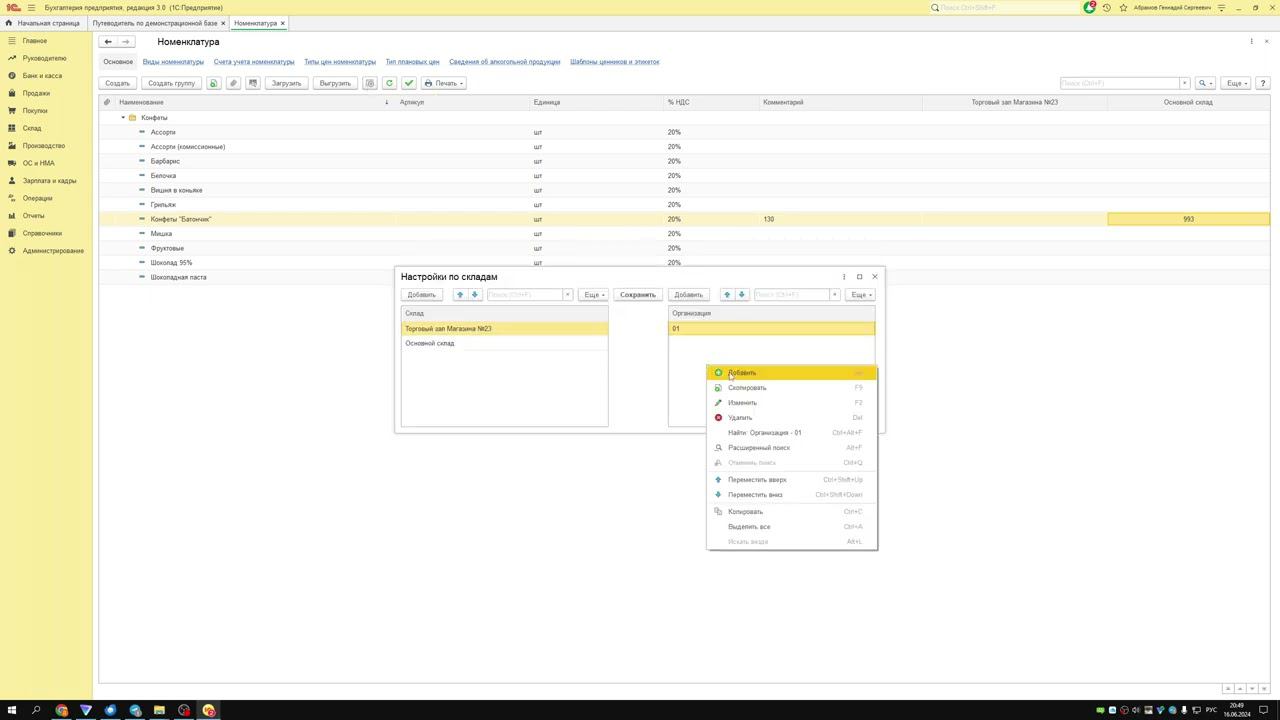Open the main menu hamburger icon
The height and width of the screenshot is (720, 1280).
pyautogui.click(x=31, y=7)
